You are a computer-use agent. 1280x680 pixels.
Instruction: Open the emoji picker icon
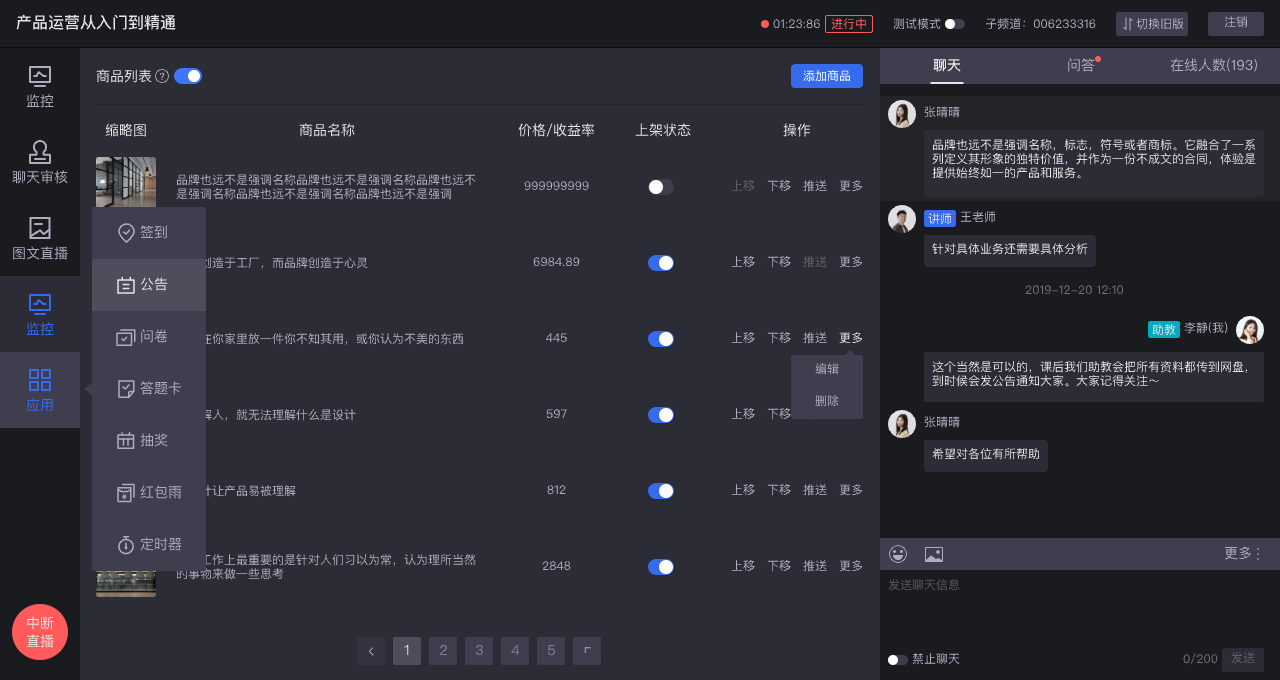898,554
